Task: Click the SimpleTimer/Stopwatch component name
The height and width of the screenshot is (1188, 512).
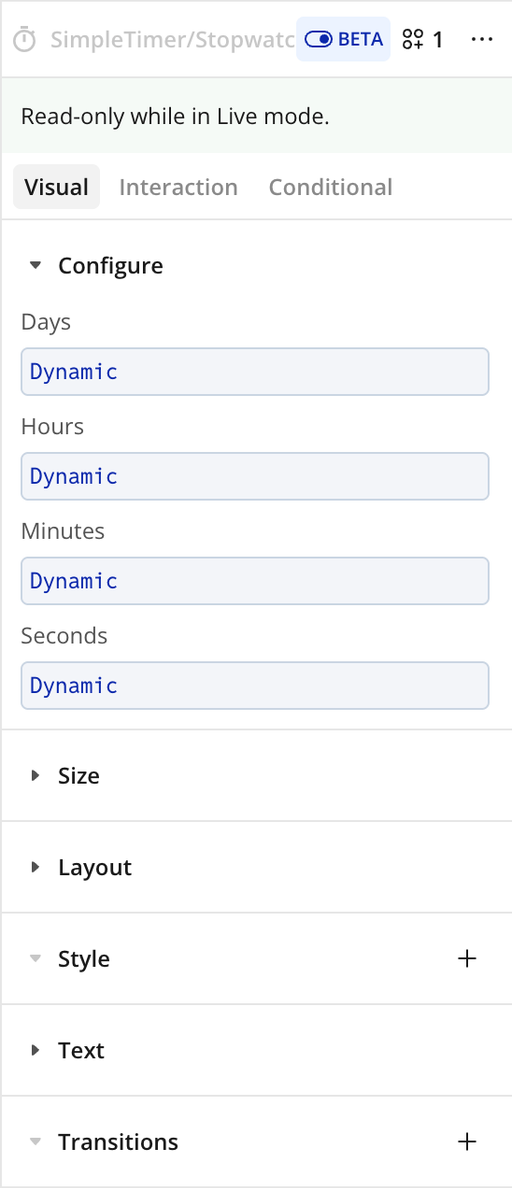Action: [x=172, y=39]
